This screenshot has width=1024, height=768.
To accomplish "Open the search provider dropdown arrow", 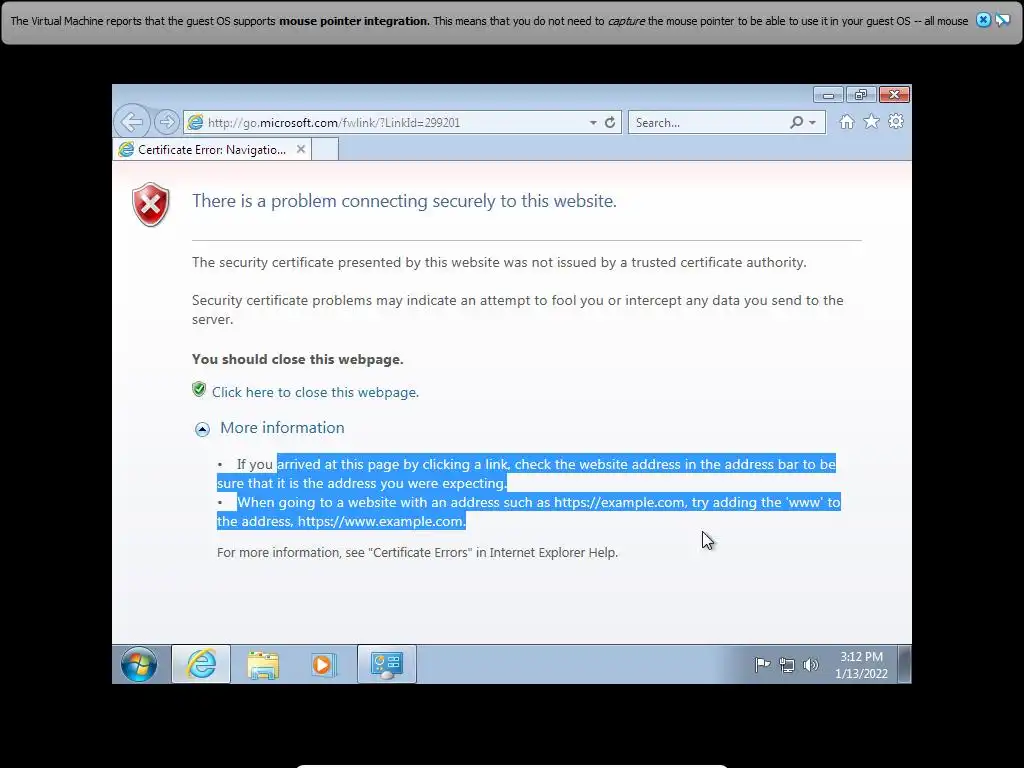I will (812, 123).
